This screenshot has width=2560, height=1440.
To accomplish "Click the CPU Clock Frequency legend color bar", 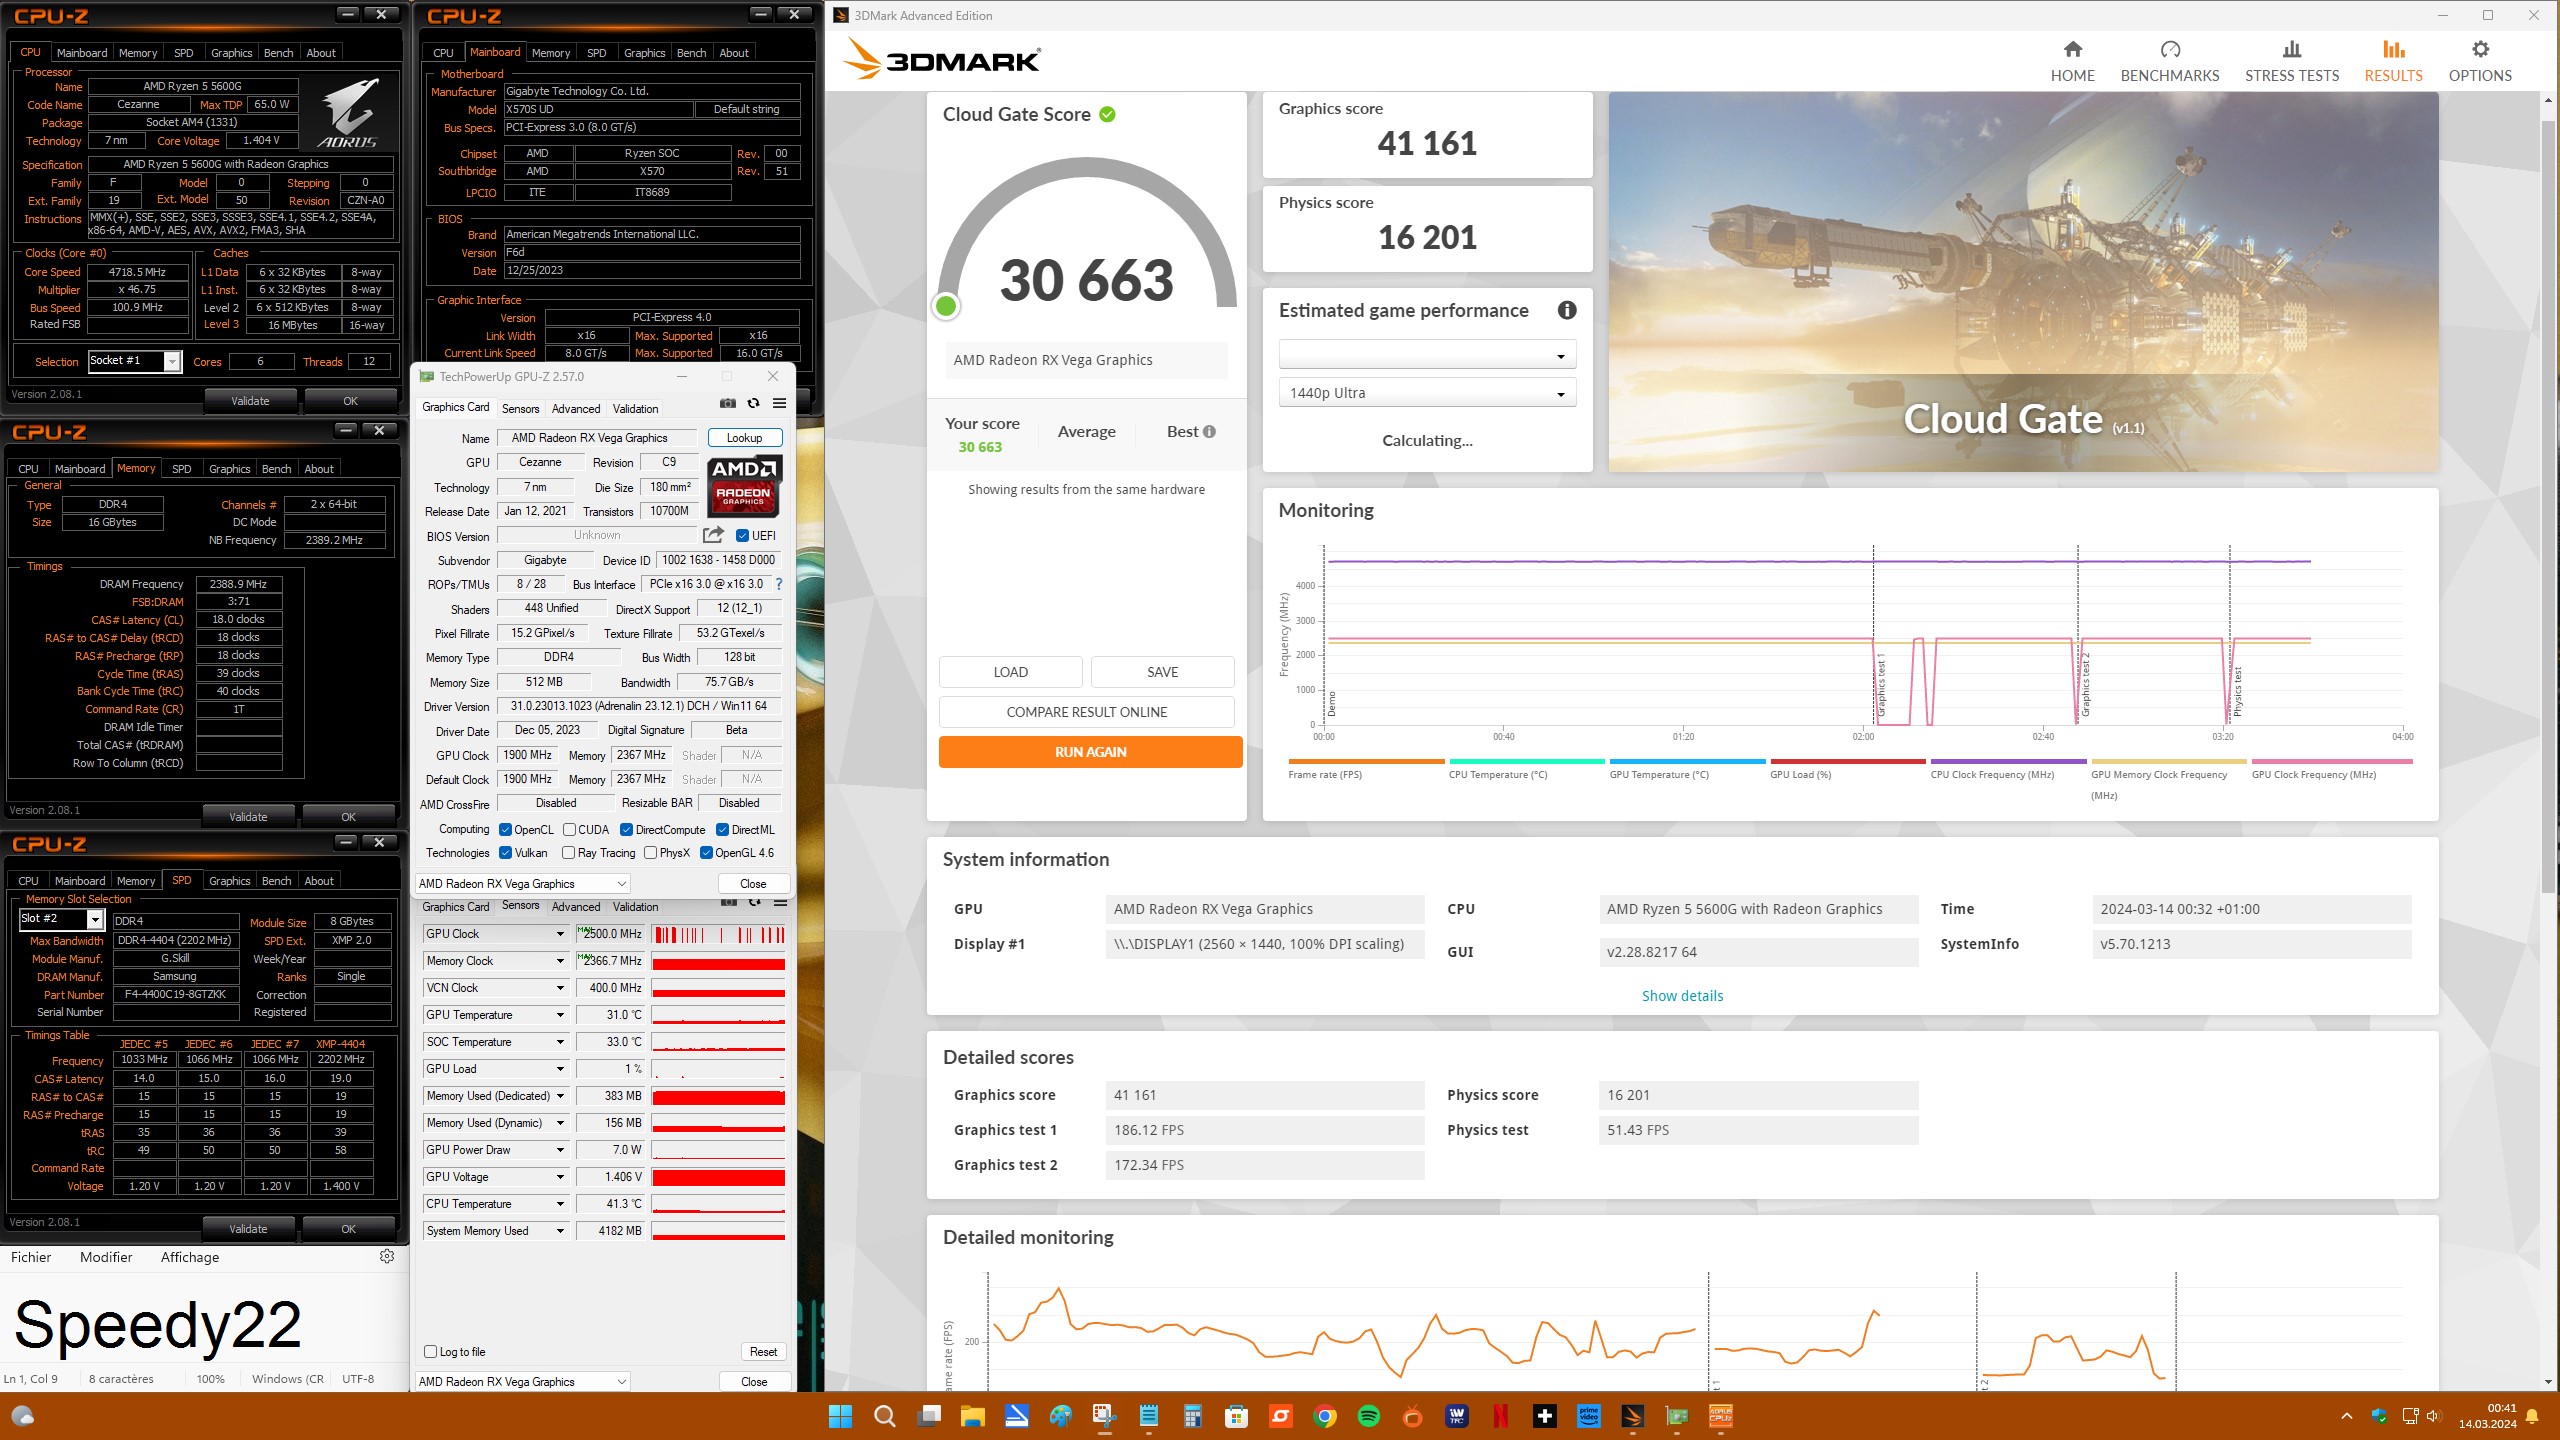I will point(2008,761).
